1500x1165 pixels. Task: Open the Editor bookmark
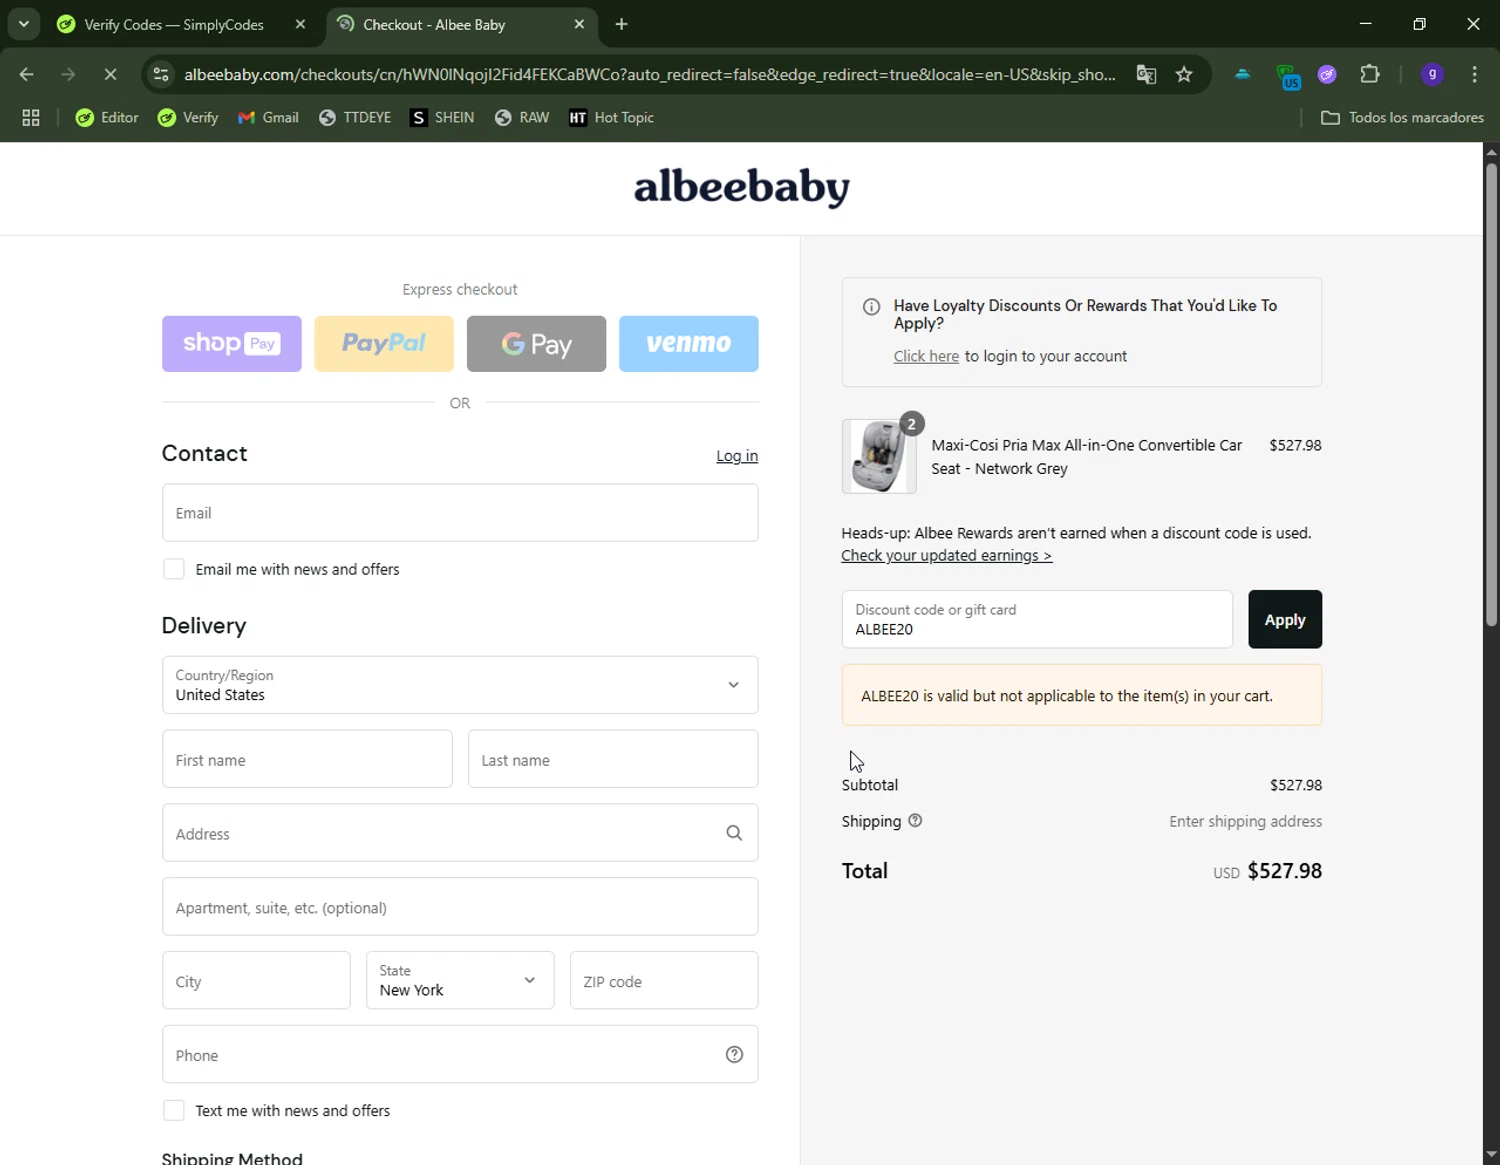tap(107, 118)
